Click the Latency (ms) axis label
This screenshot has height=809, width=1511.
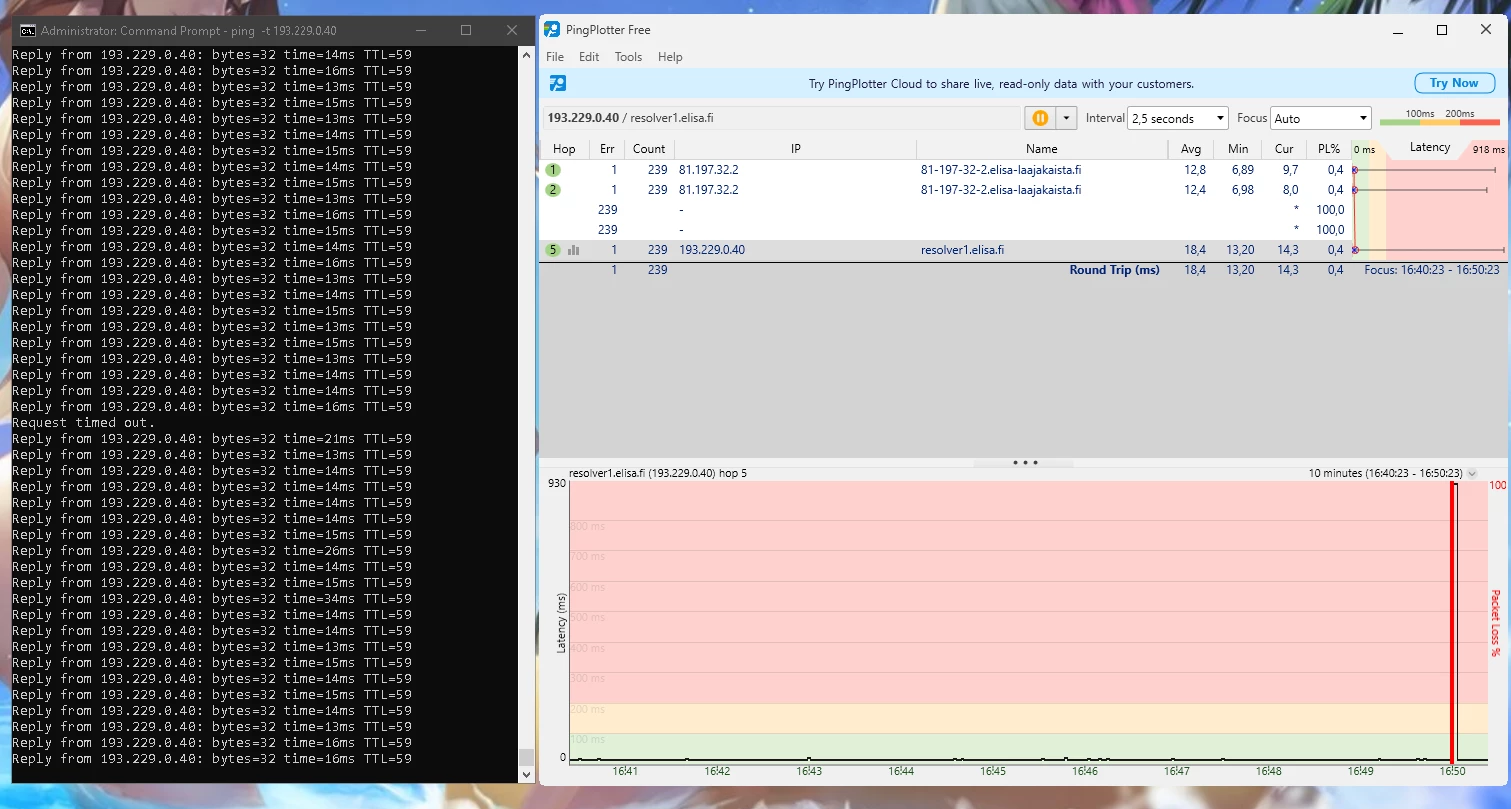tap(562, 622)
